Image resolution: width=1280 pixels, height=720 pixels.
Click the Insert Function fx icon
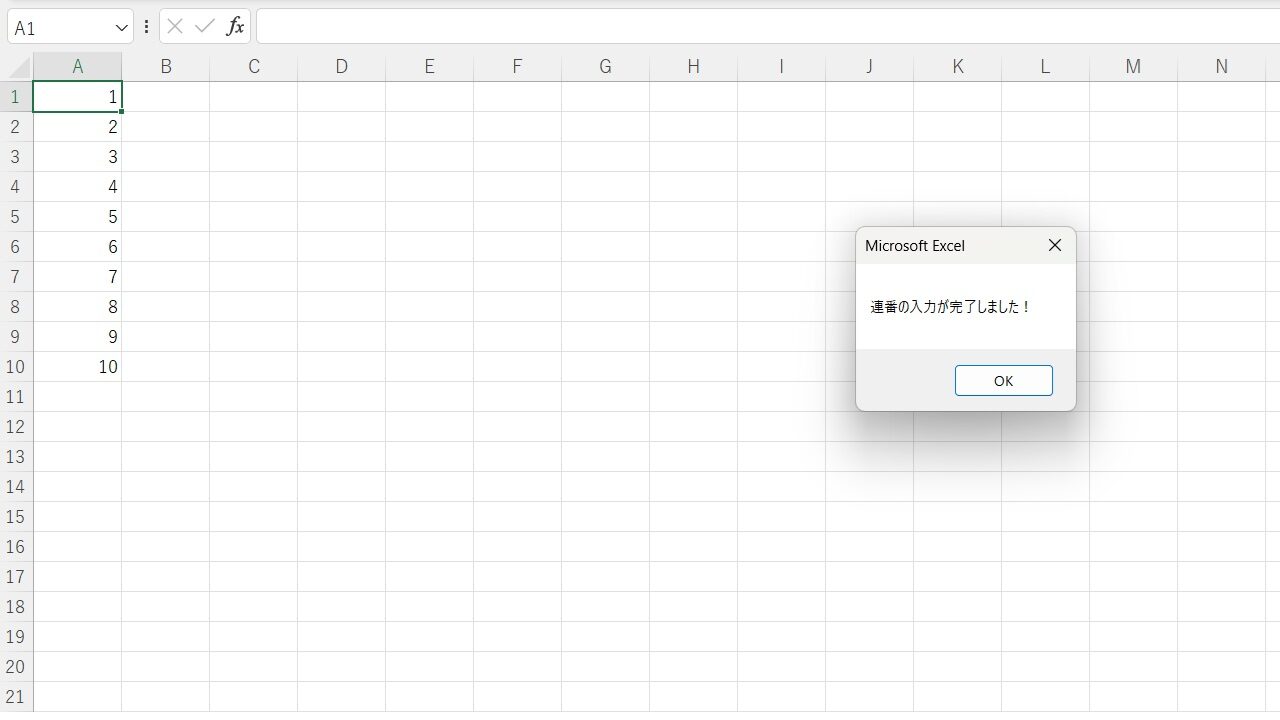click(x=235, y=27)
